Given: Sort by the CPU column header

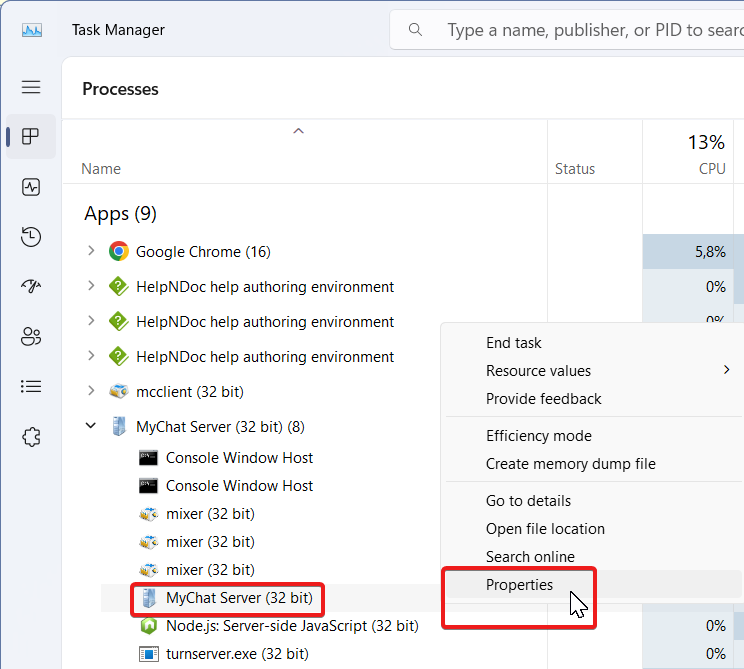Looking at the screenshot, I should (x=712, y=168).
